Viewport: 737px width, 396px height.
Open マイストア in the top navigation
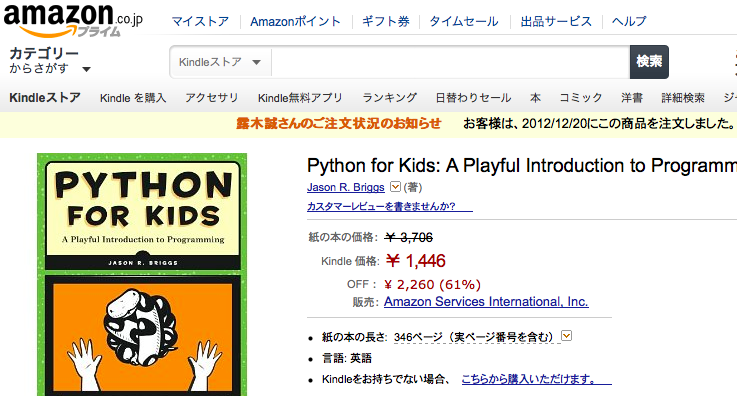click(x=200, y=22)
